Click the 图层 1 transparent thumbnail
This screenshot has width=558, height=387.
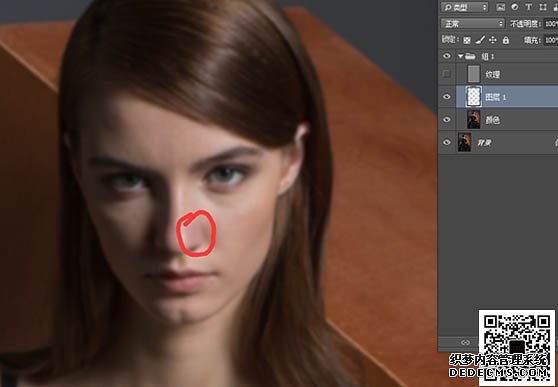474,97
